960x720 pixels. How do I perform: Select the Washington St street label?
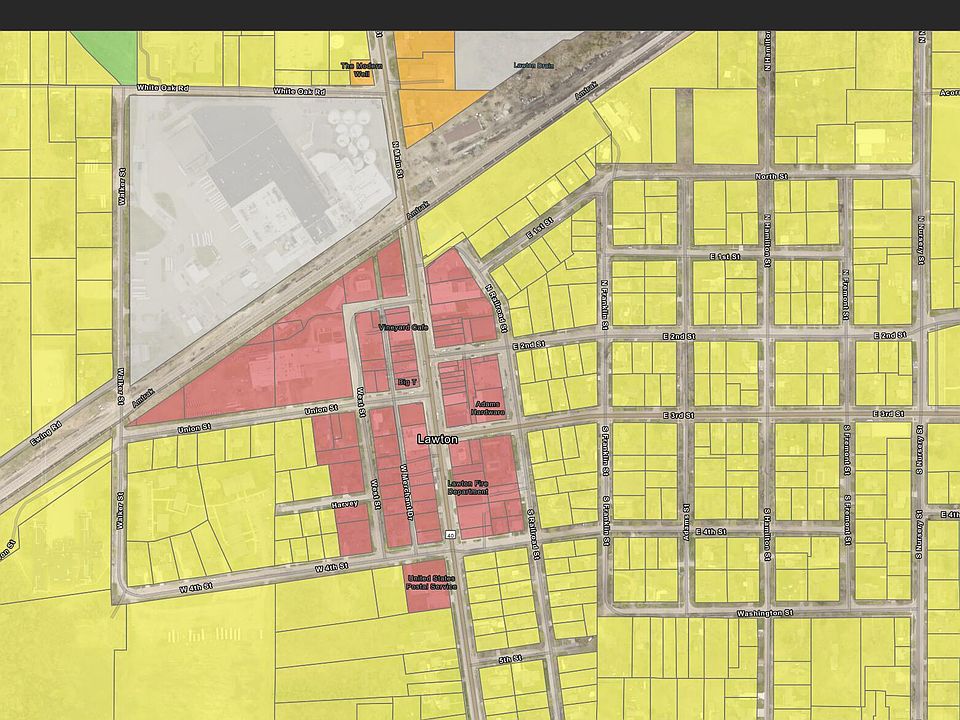pyautogui.click(x=765, y=613)
